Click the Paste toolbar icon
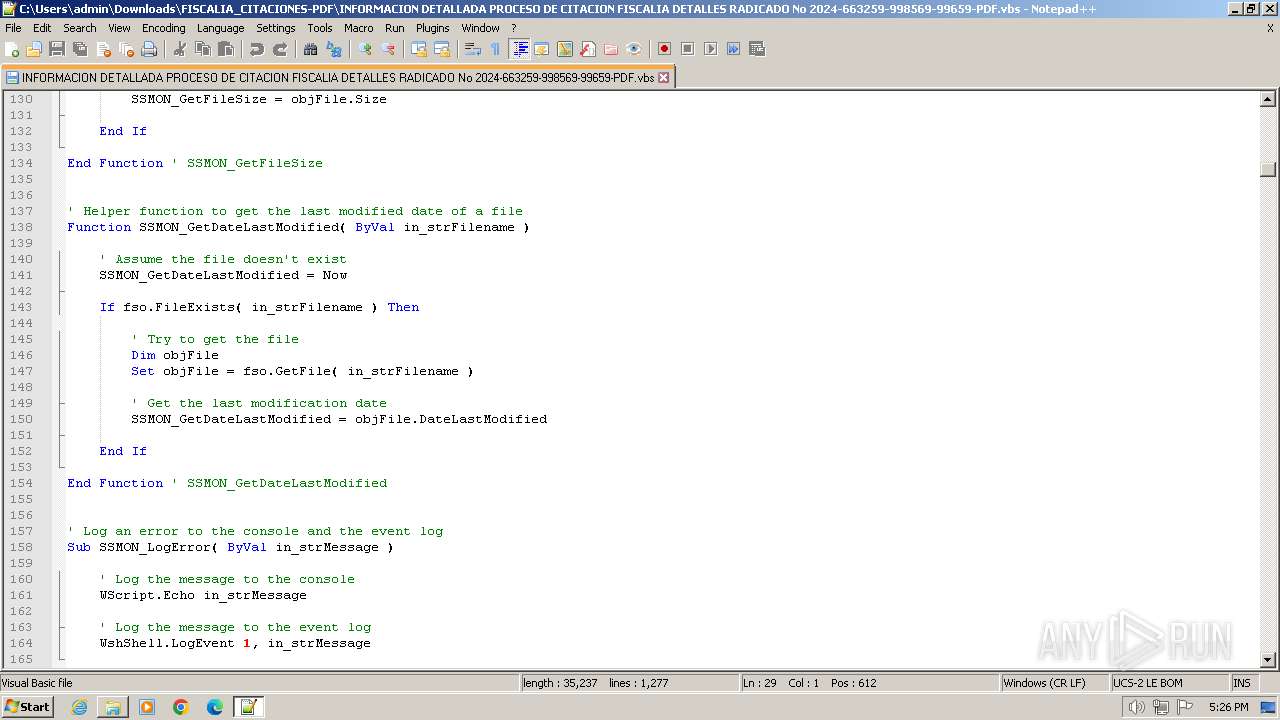Image resolution: width=1280 pixels, height=720 pixels. [226, 49]
